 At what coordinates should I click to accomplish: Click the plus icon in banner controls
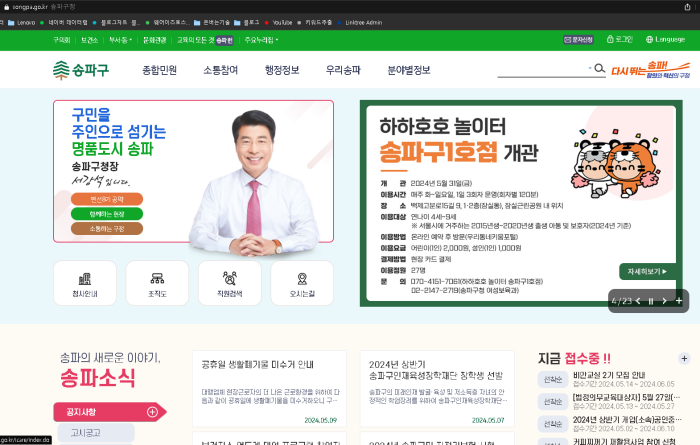[x=679, y=301]
